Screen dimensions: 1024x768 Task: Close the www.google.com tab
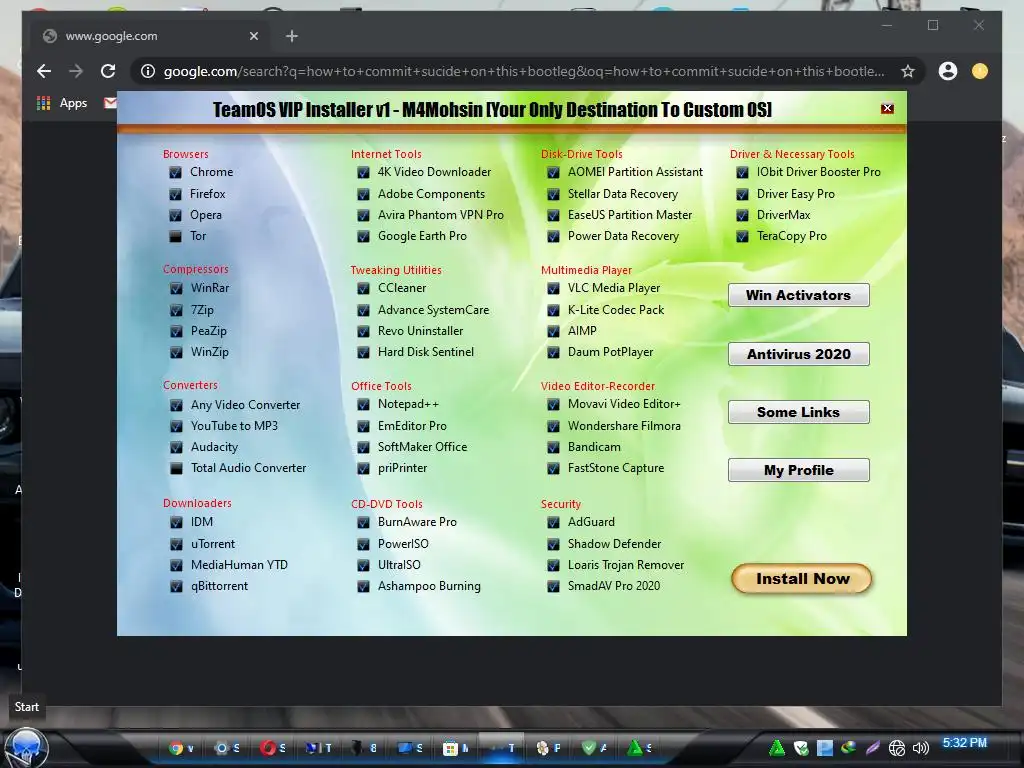254,36
